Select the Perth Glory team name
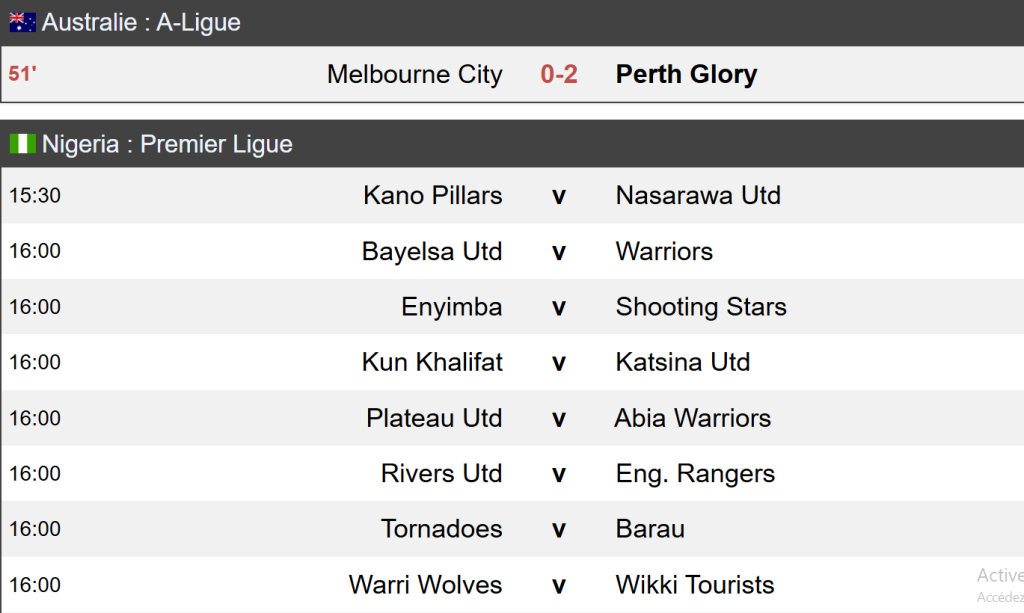Image resolution: width=1024 pixels, height=613 pixels. 686,75
